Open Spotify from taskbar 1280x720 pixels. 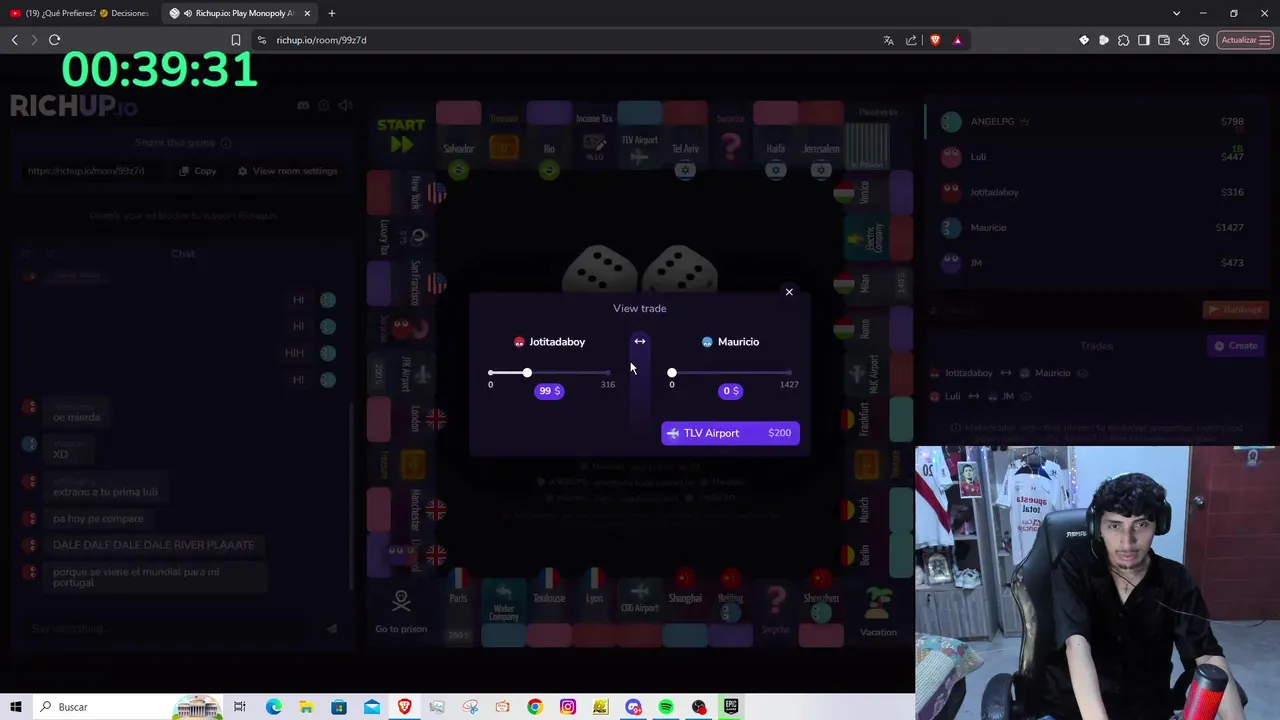[666, 707]
